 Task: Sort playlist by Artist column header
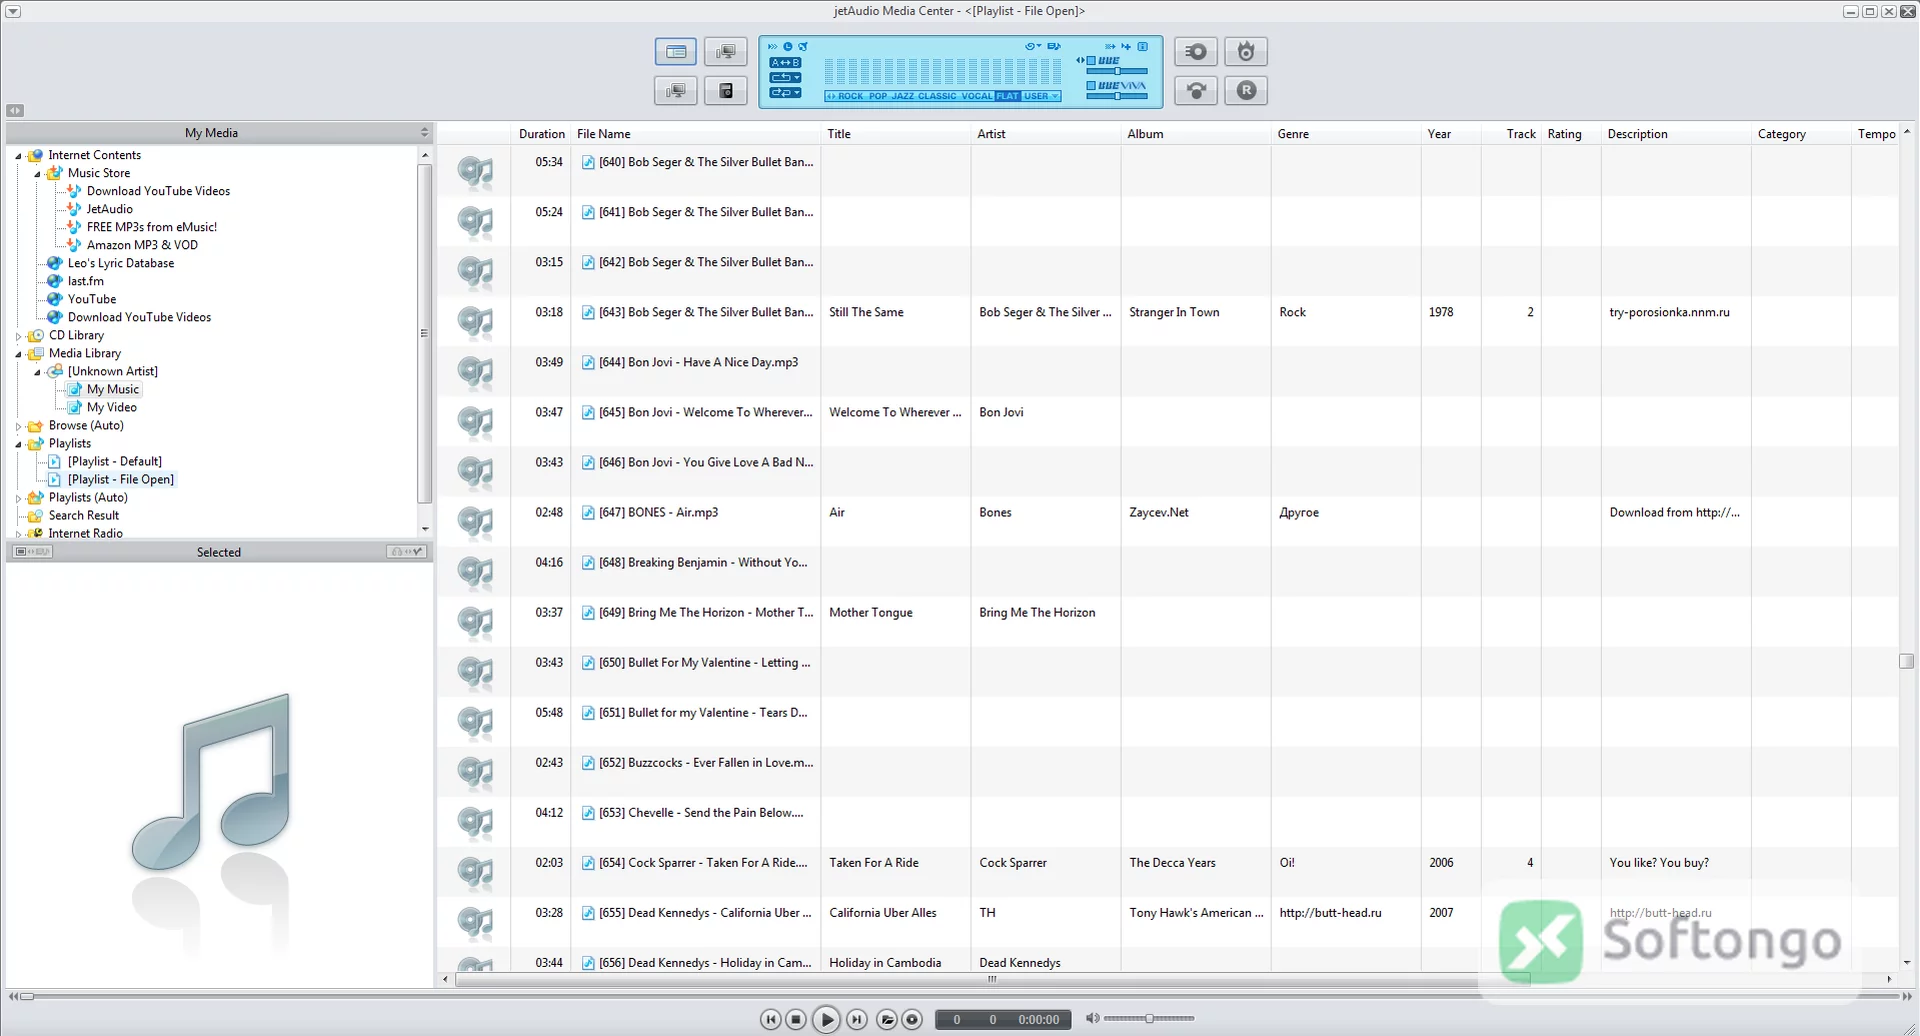pos(1045,134)
